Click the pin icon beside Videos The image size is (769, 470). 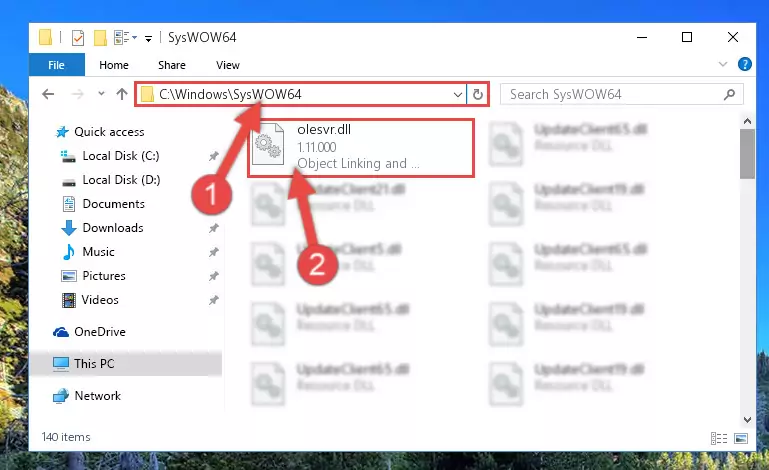tap(213, 300)
